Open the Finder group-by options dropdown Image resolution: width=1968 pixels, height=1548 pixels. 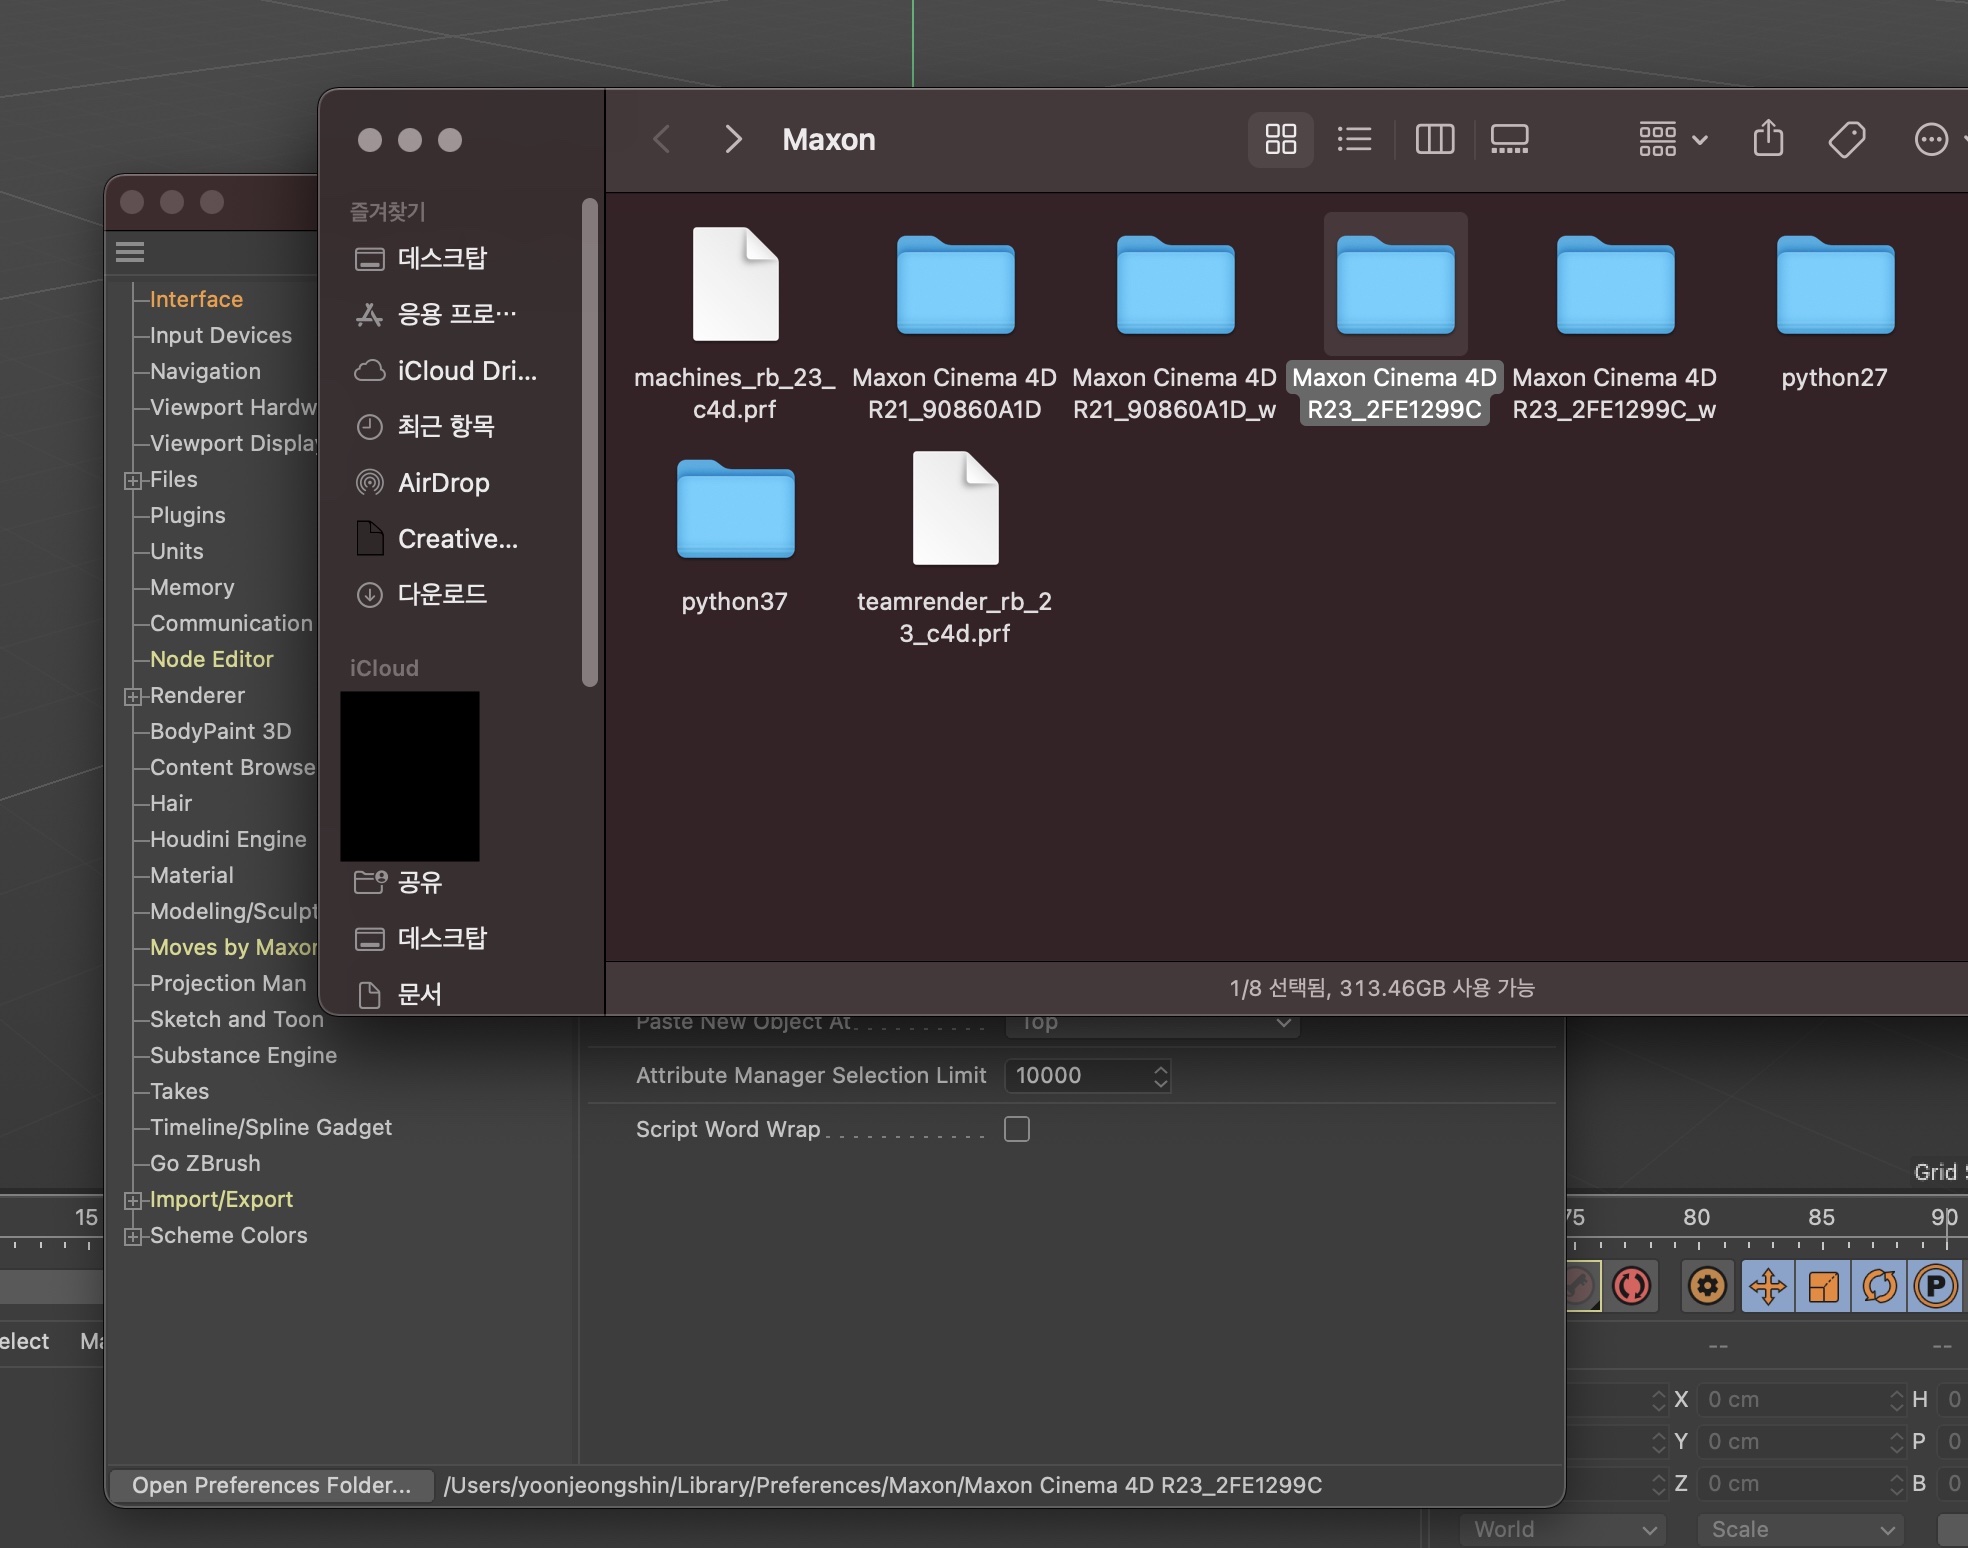1673,139
